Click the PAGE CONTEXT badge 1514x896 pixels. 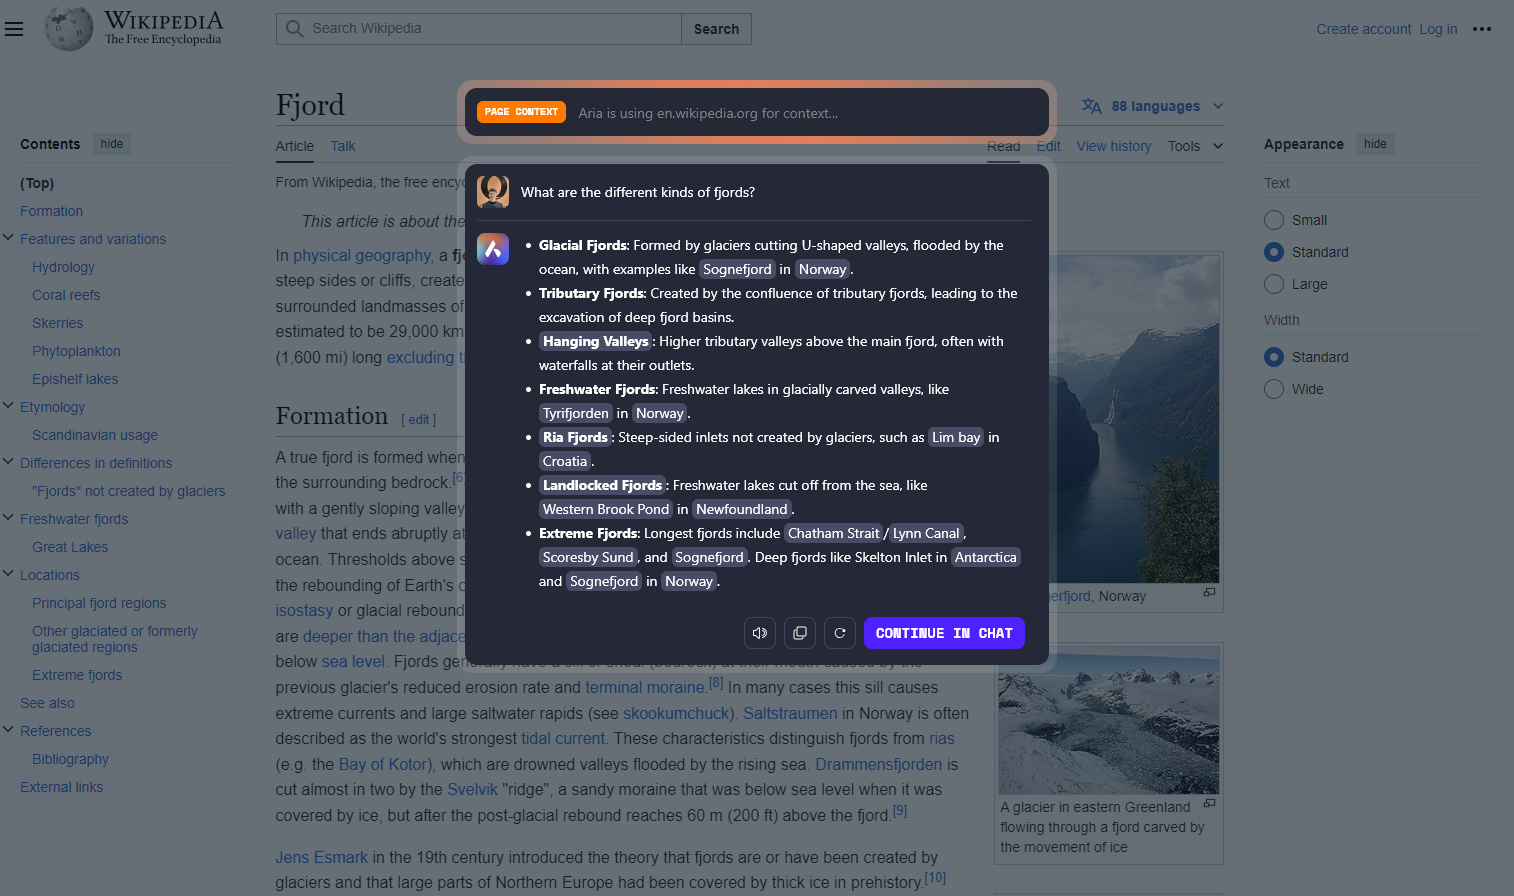coord(521,112)
